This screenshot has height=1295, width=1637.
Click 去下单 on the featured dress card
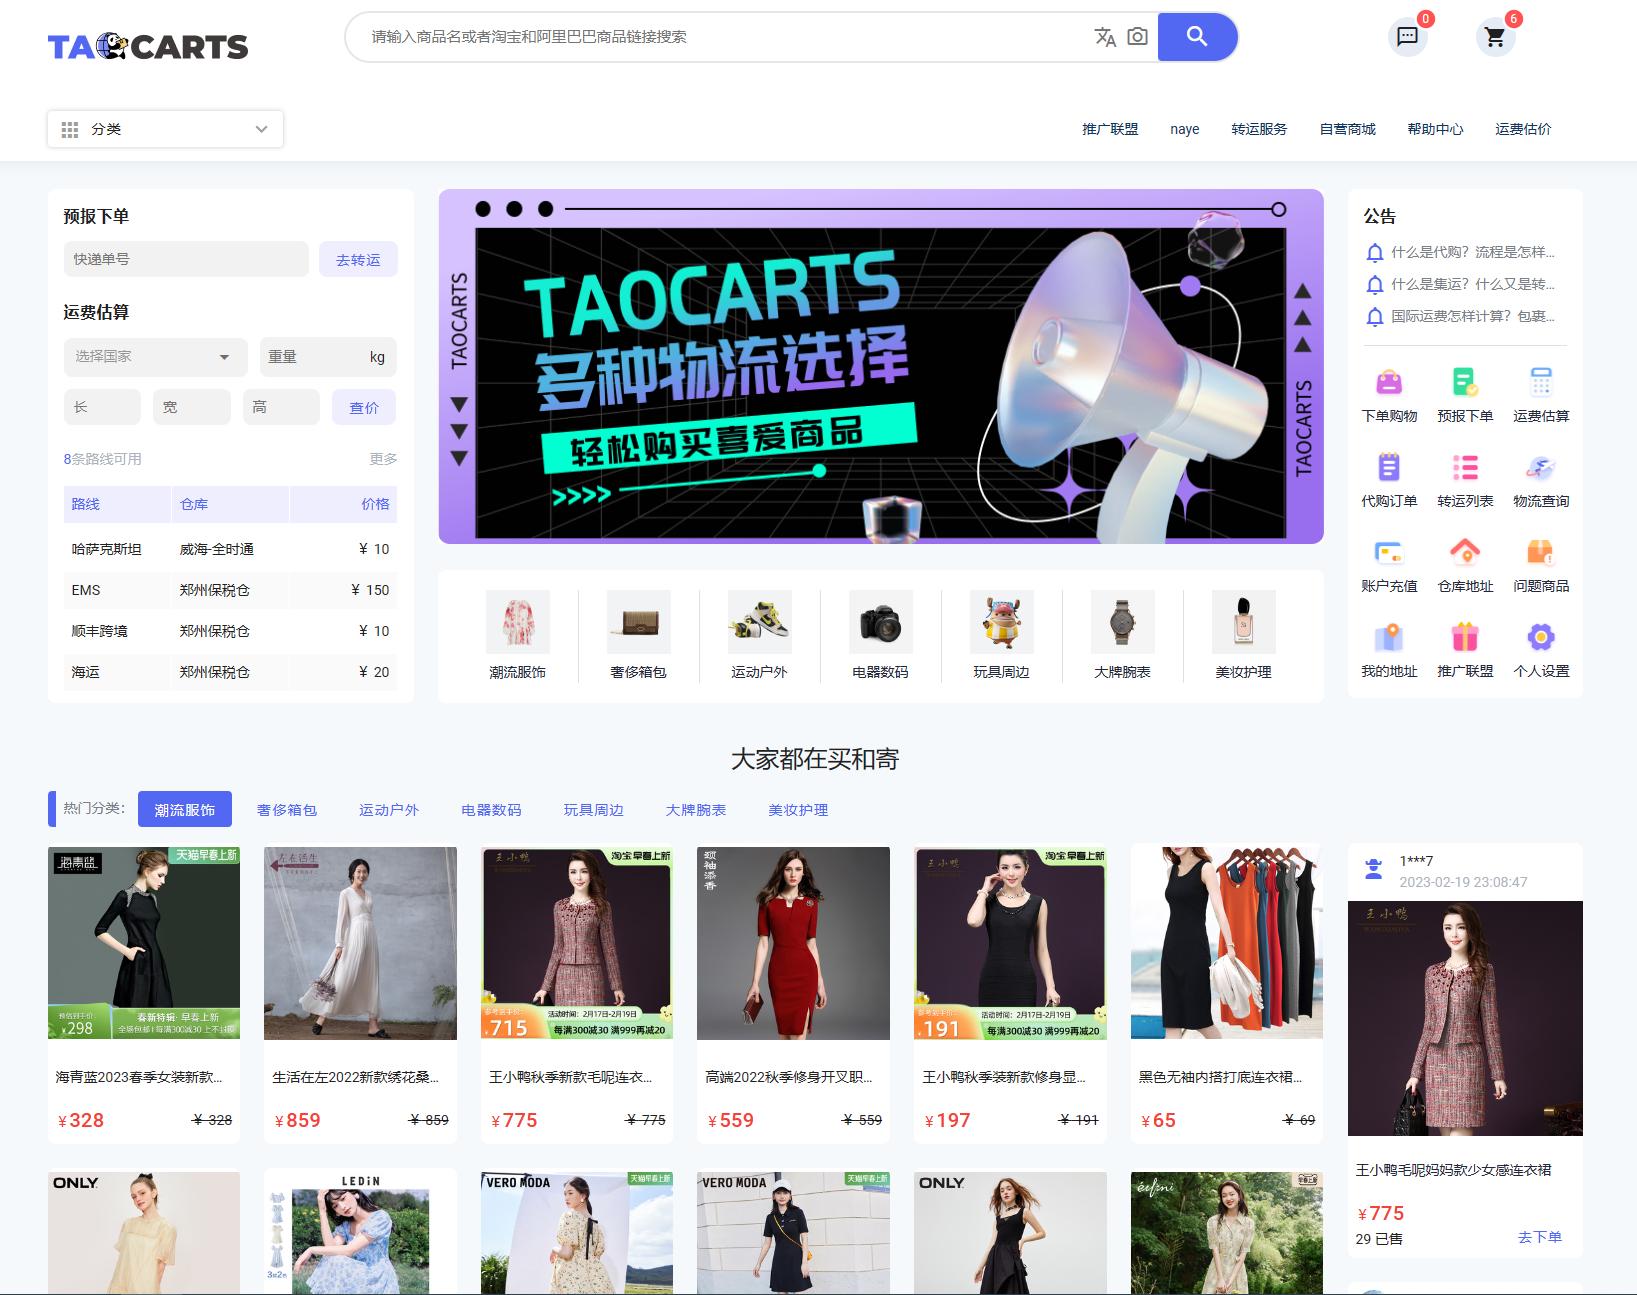[1539, 1236]
